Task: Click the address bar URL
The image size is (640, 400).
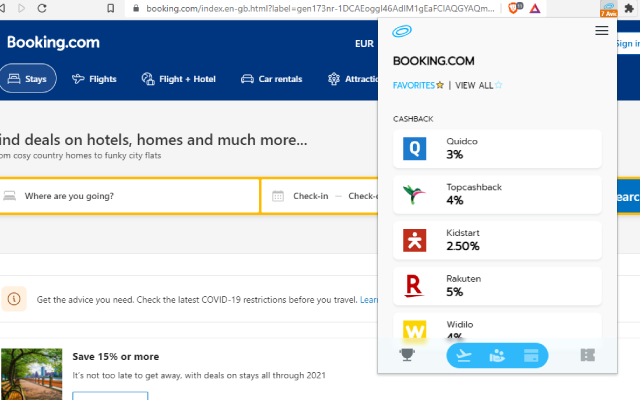Action: (x=320, y=8)
